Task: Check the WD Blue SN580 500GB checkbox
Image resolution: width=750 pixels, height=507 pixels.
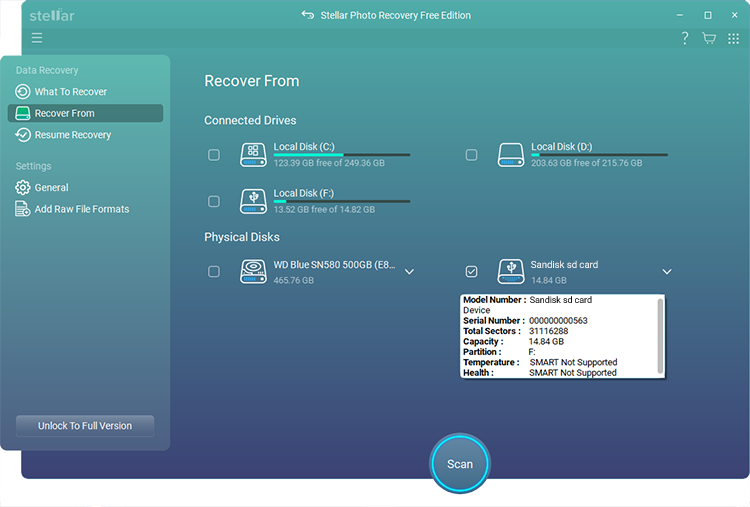Action: coord(214,272)
